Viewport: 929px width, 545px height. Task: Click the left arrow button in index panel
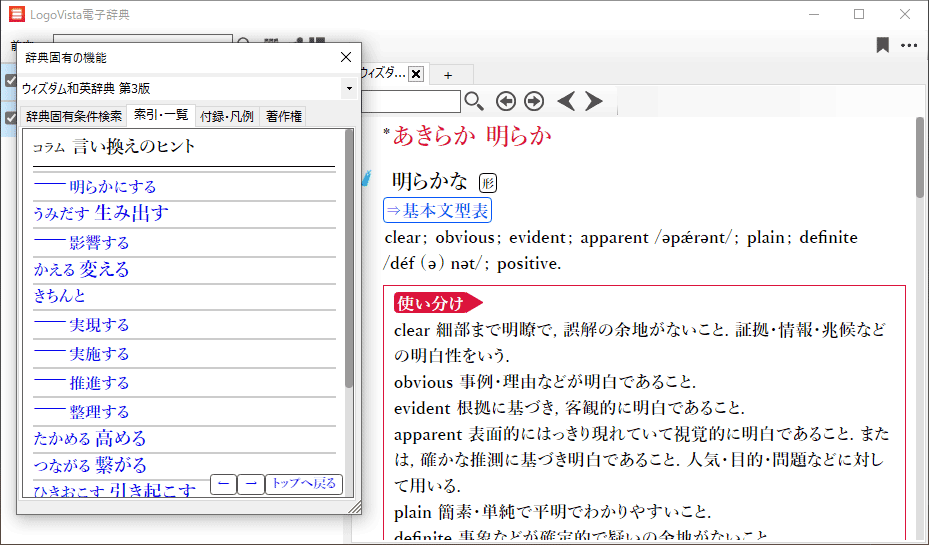[x=223, y=484]
